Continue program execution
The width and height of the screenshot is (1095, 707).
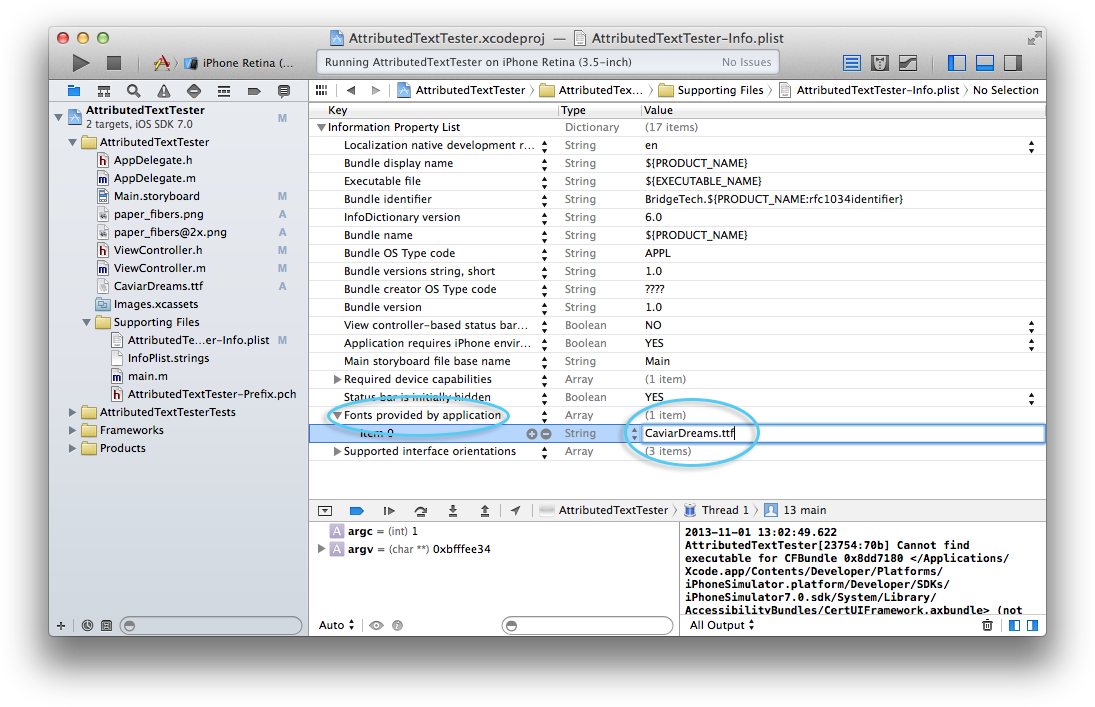coord(389,511)
